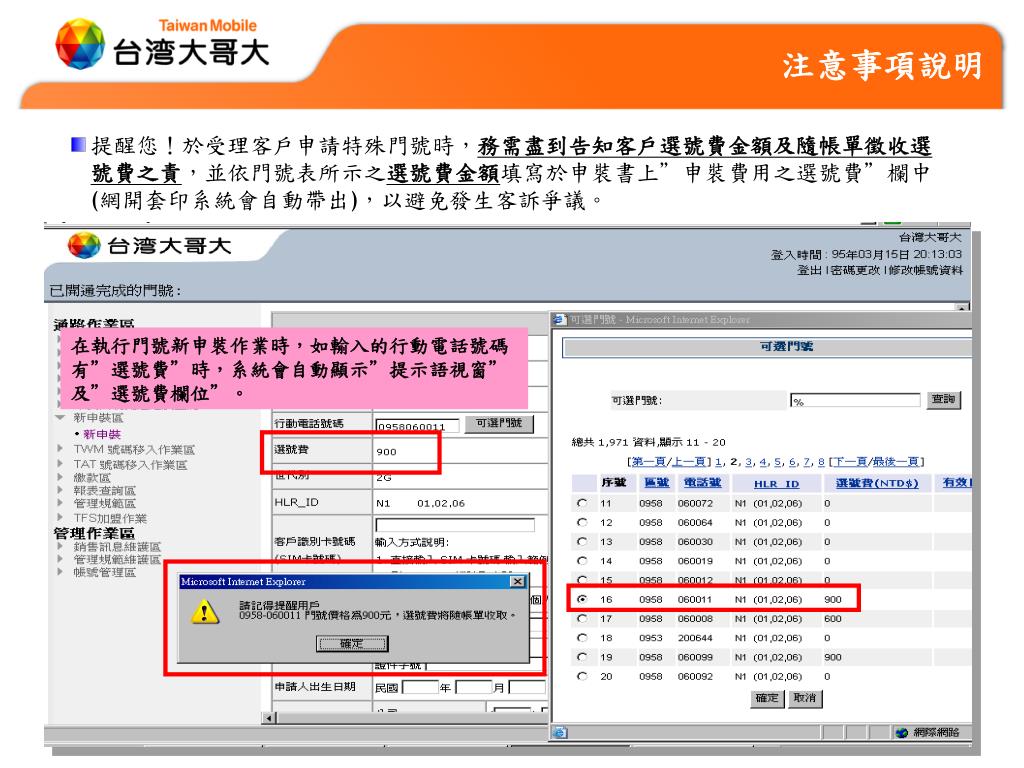Click the 登出 link in top header

pyautogui.click(x=809, y=270)
